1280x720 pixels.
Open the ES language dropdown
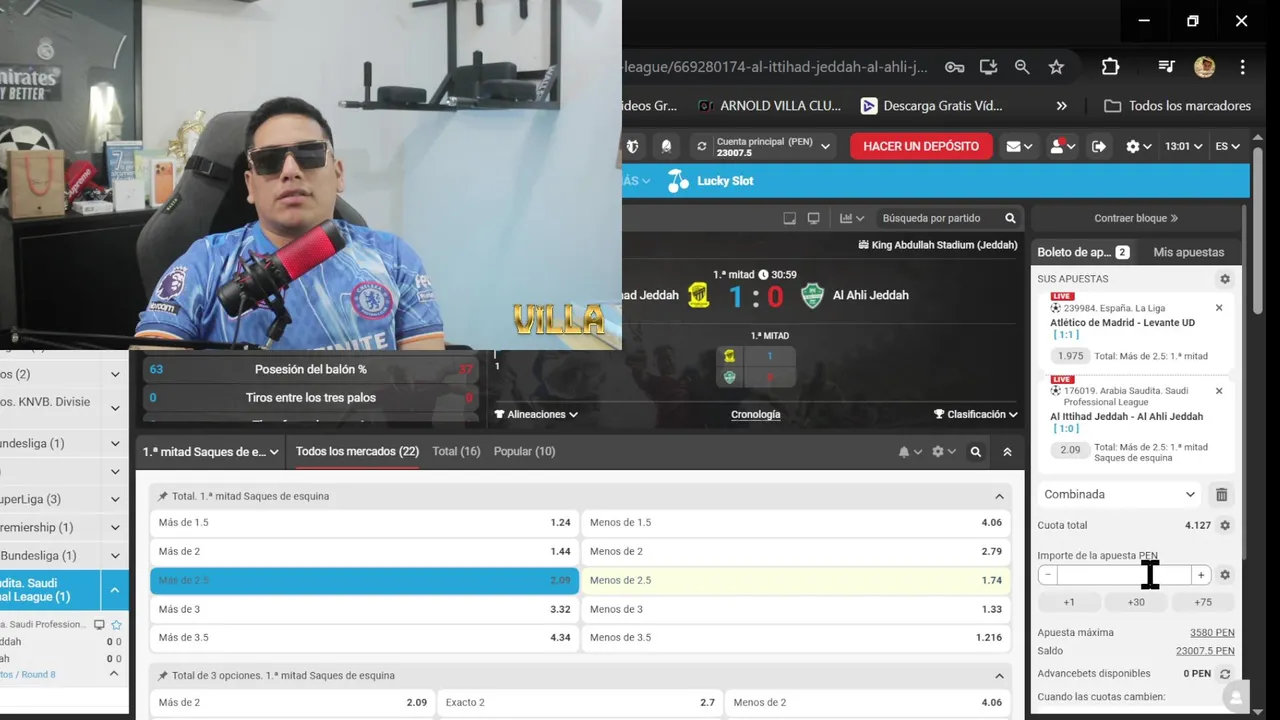(x=1227, y=146)
